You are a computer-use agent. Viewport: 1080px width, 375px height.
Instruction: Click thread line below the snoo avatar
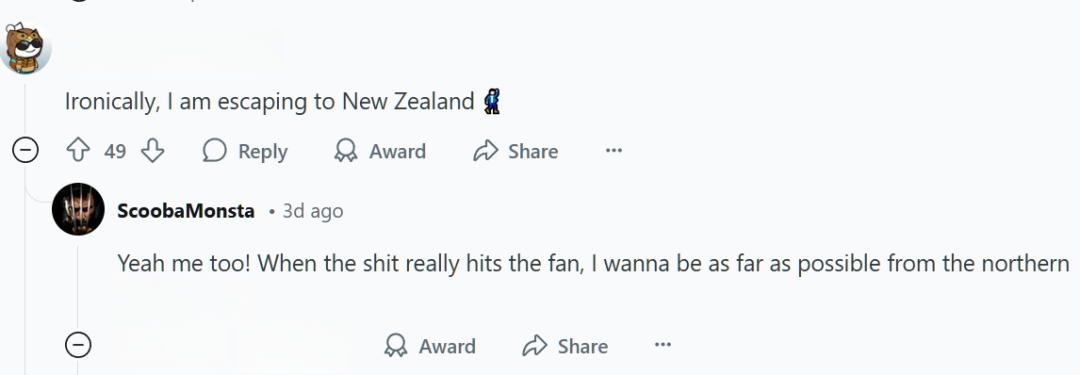(x=25, y=107)
